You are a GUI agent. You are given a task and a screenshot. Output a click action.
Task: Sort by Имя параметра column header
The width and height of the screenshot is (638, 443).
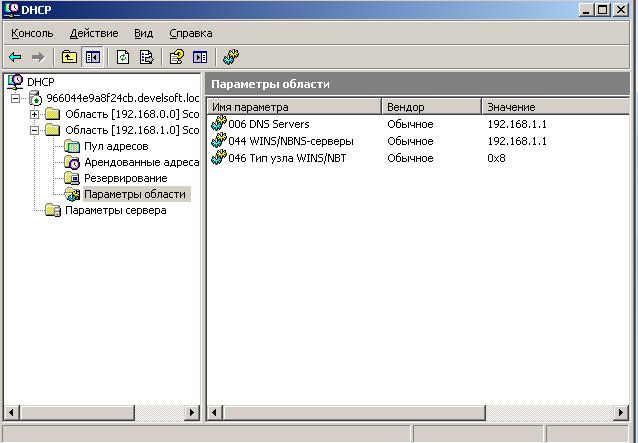point(294,107)
